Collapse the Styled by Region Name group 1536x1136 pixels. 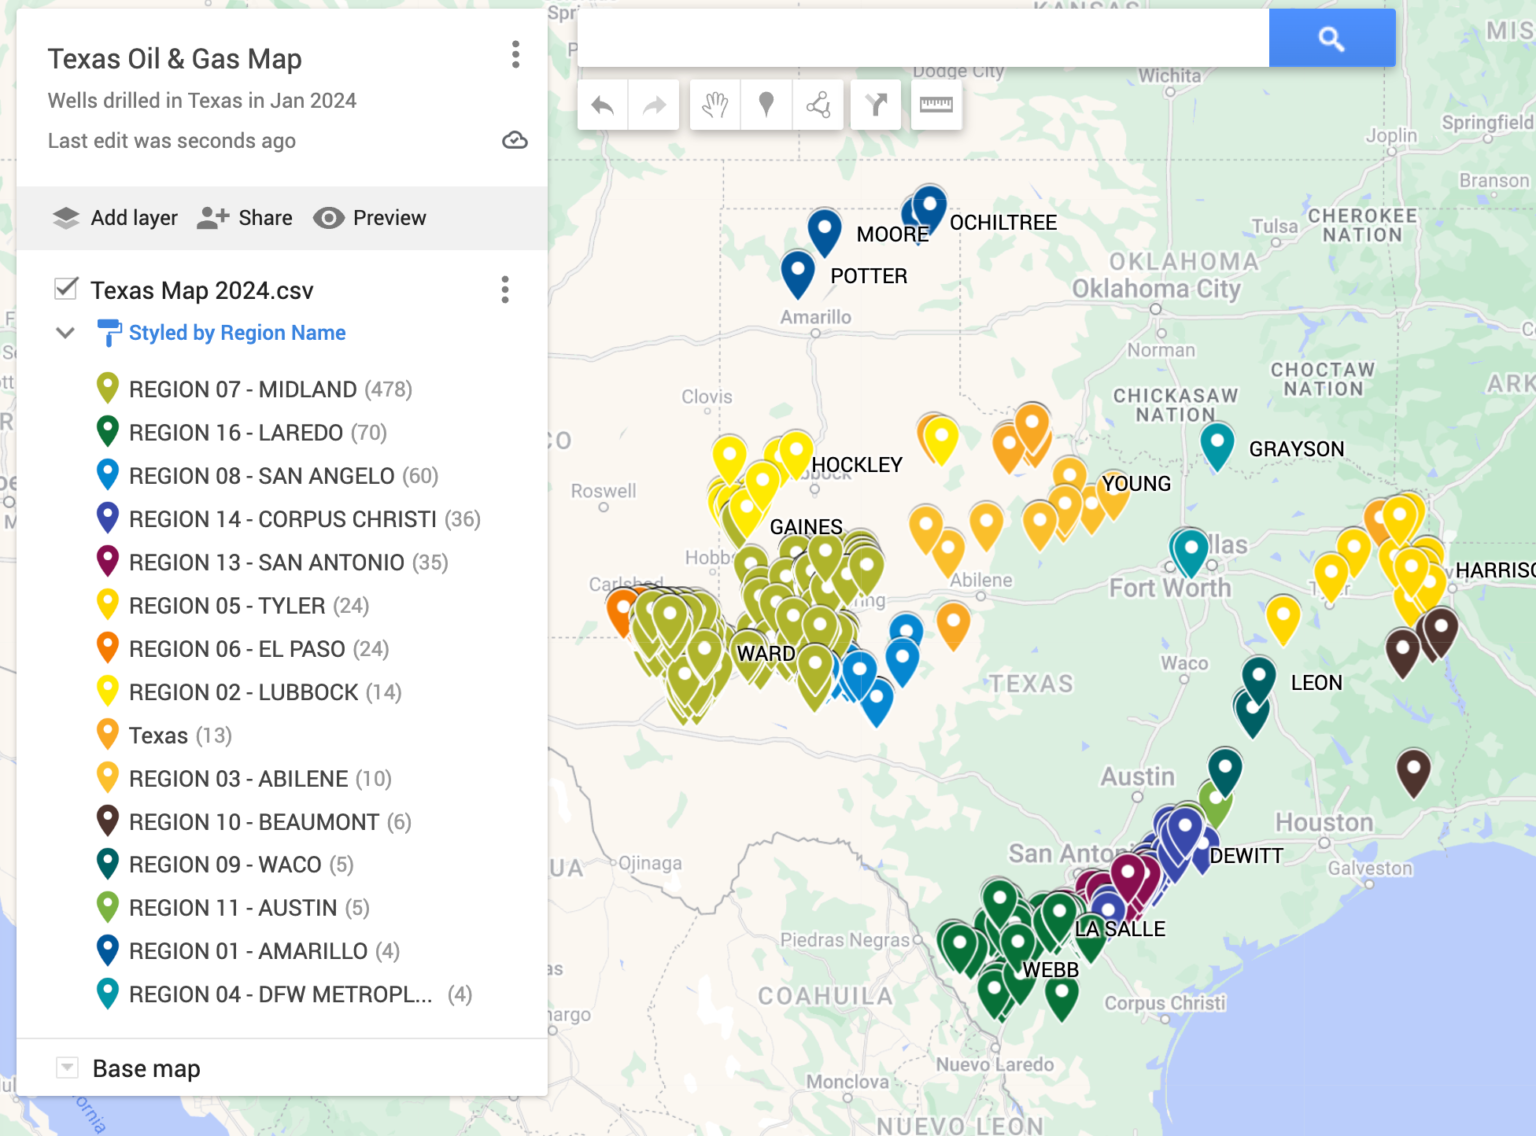(65, 333)
